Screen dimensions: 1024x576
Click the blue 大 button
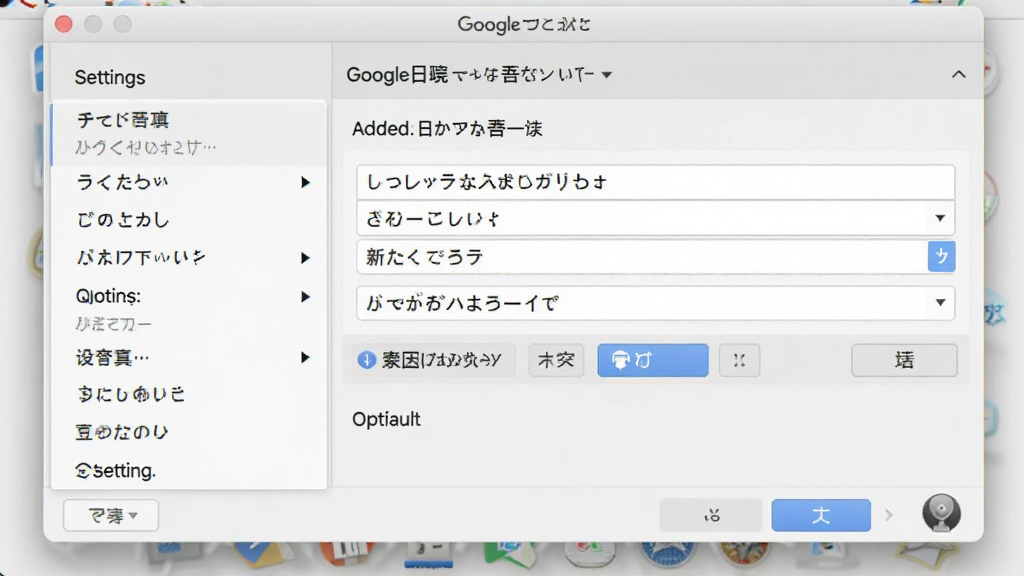click(821, 515)
